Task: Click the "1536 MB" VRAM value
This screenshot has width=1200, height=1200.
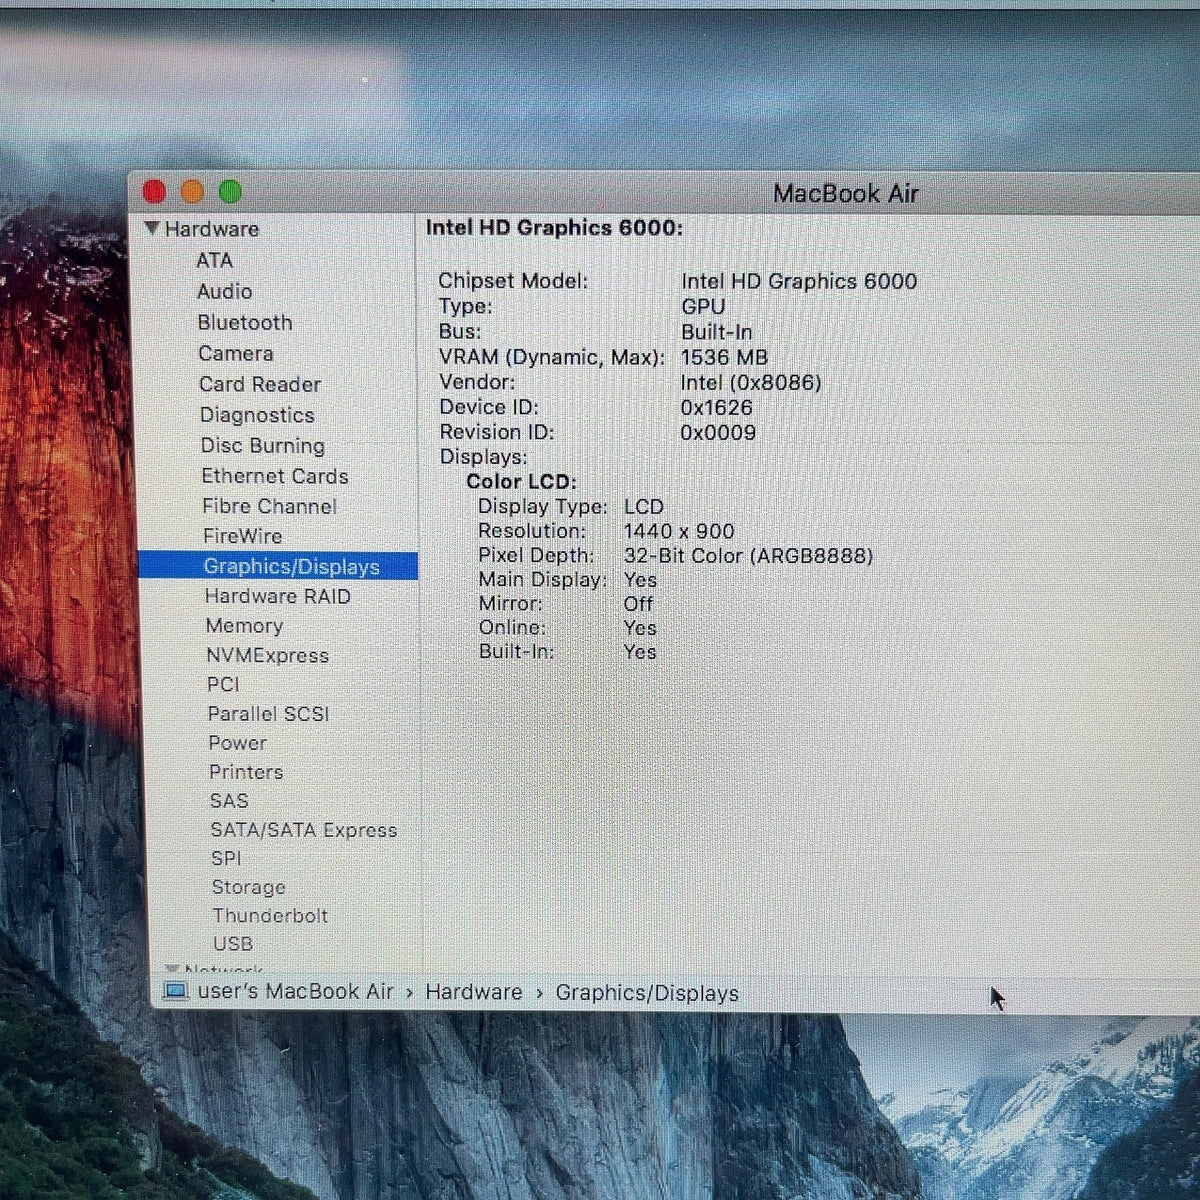Action: click(724, 357)
